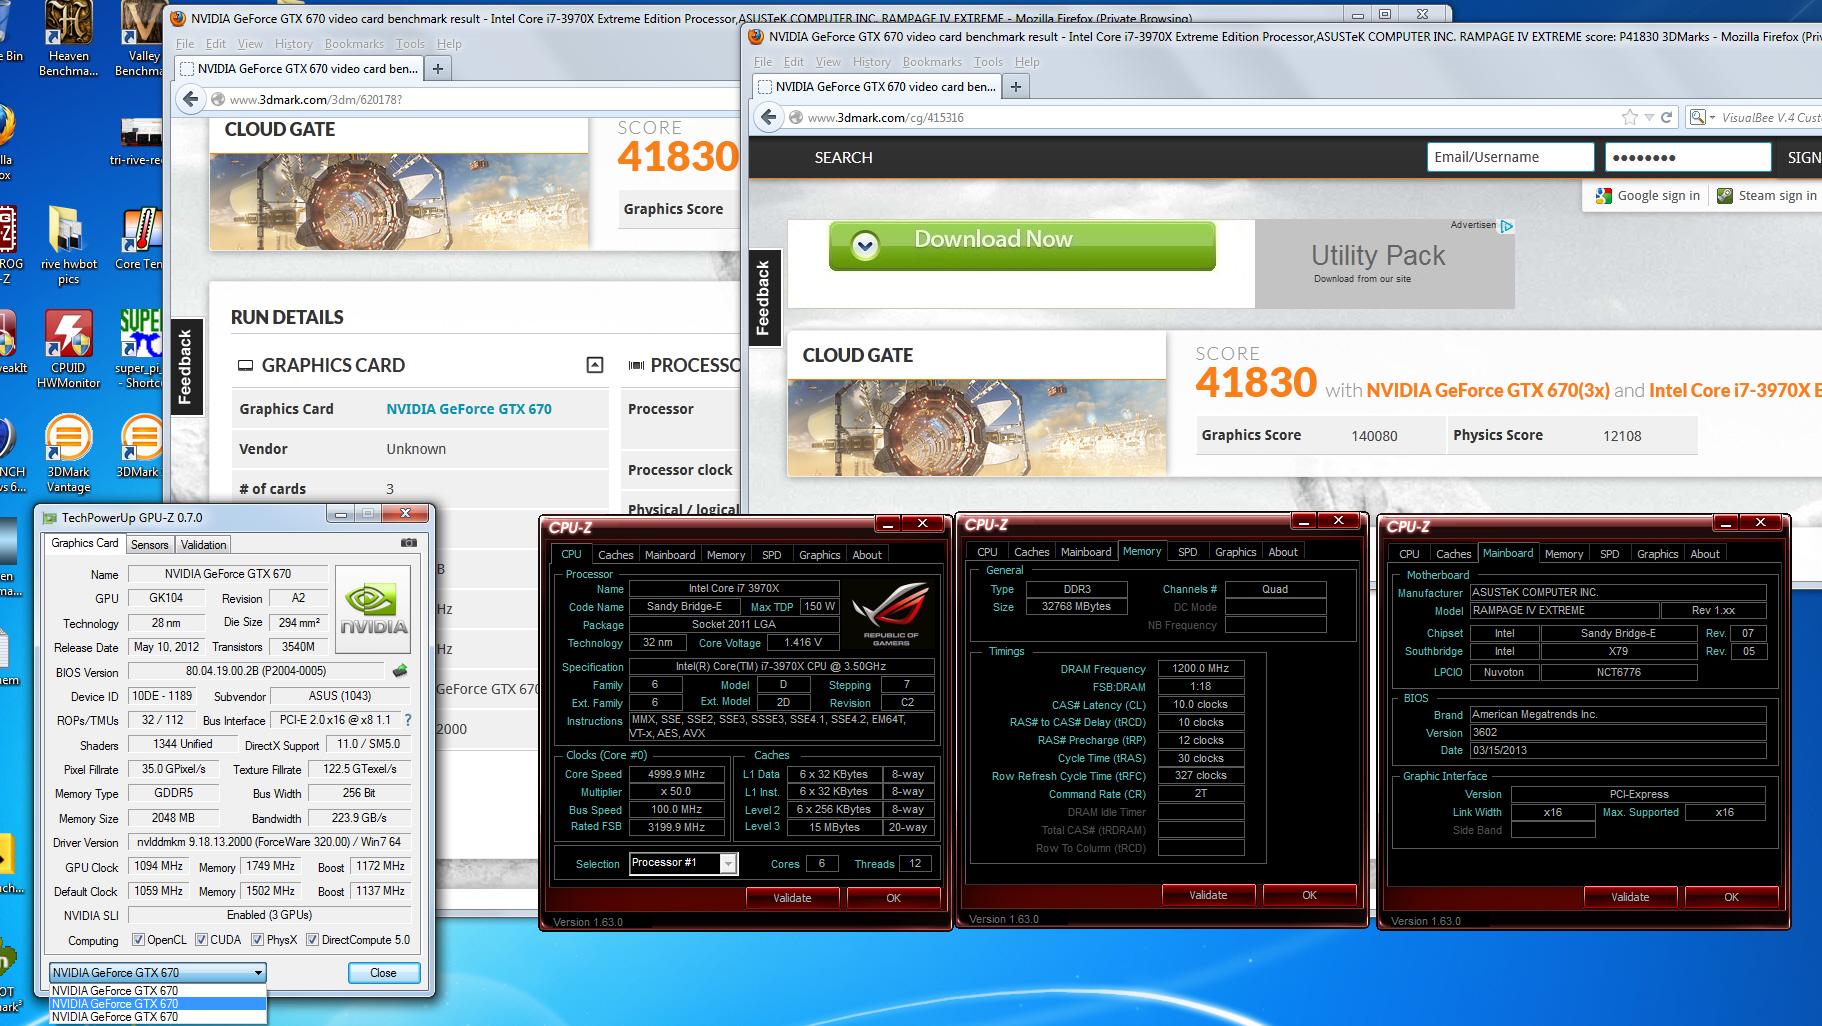The height and width of the screenshot is (1026, 1822).
Task: Click the Email/Username input field
Action: 1510,157
